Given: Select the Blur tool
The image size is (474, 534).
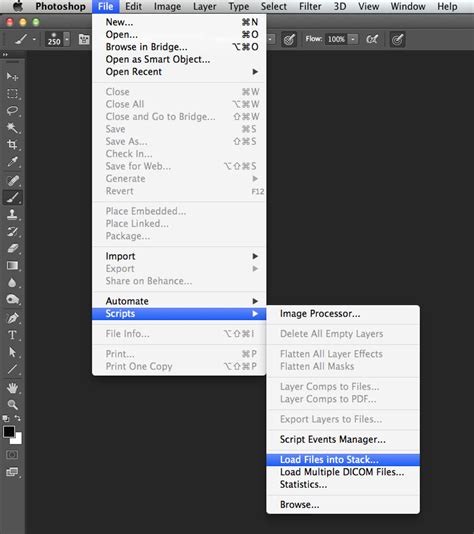Looking at the screenshot, I should (x=12, y=283).
